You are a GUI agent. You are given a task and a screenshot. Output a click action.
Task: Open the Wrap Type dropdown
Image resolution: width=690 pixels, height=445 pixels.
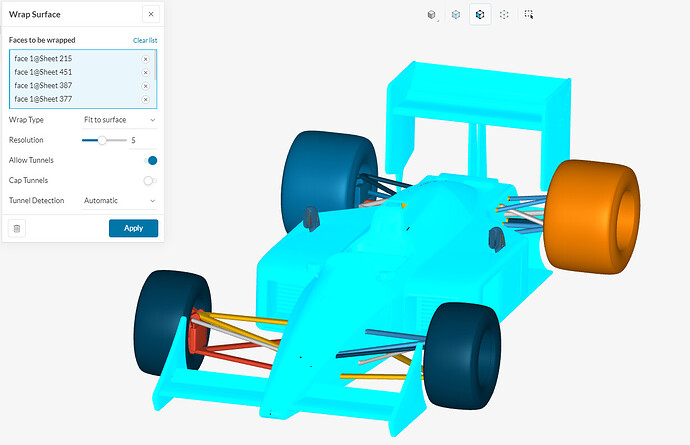click(119, 120)
